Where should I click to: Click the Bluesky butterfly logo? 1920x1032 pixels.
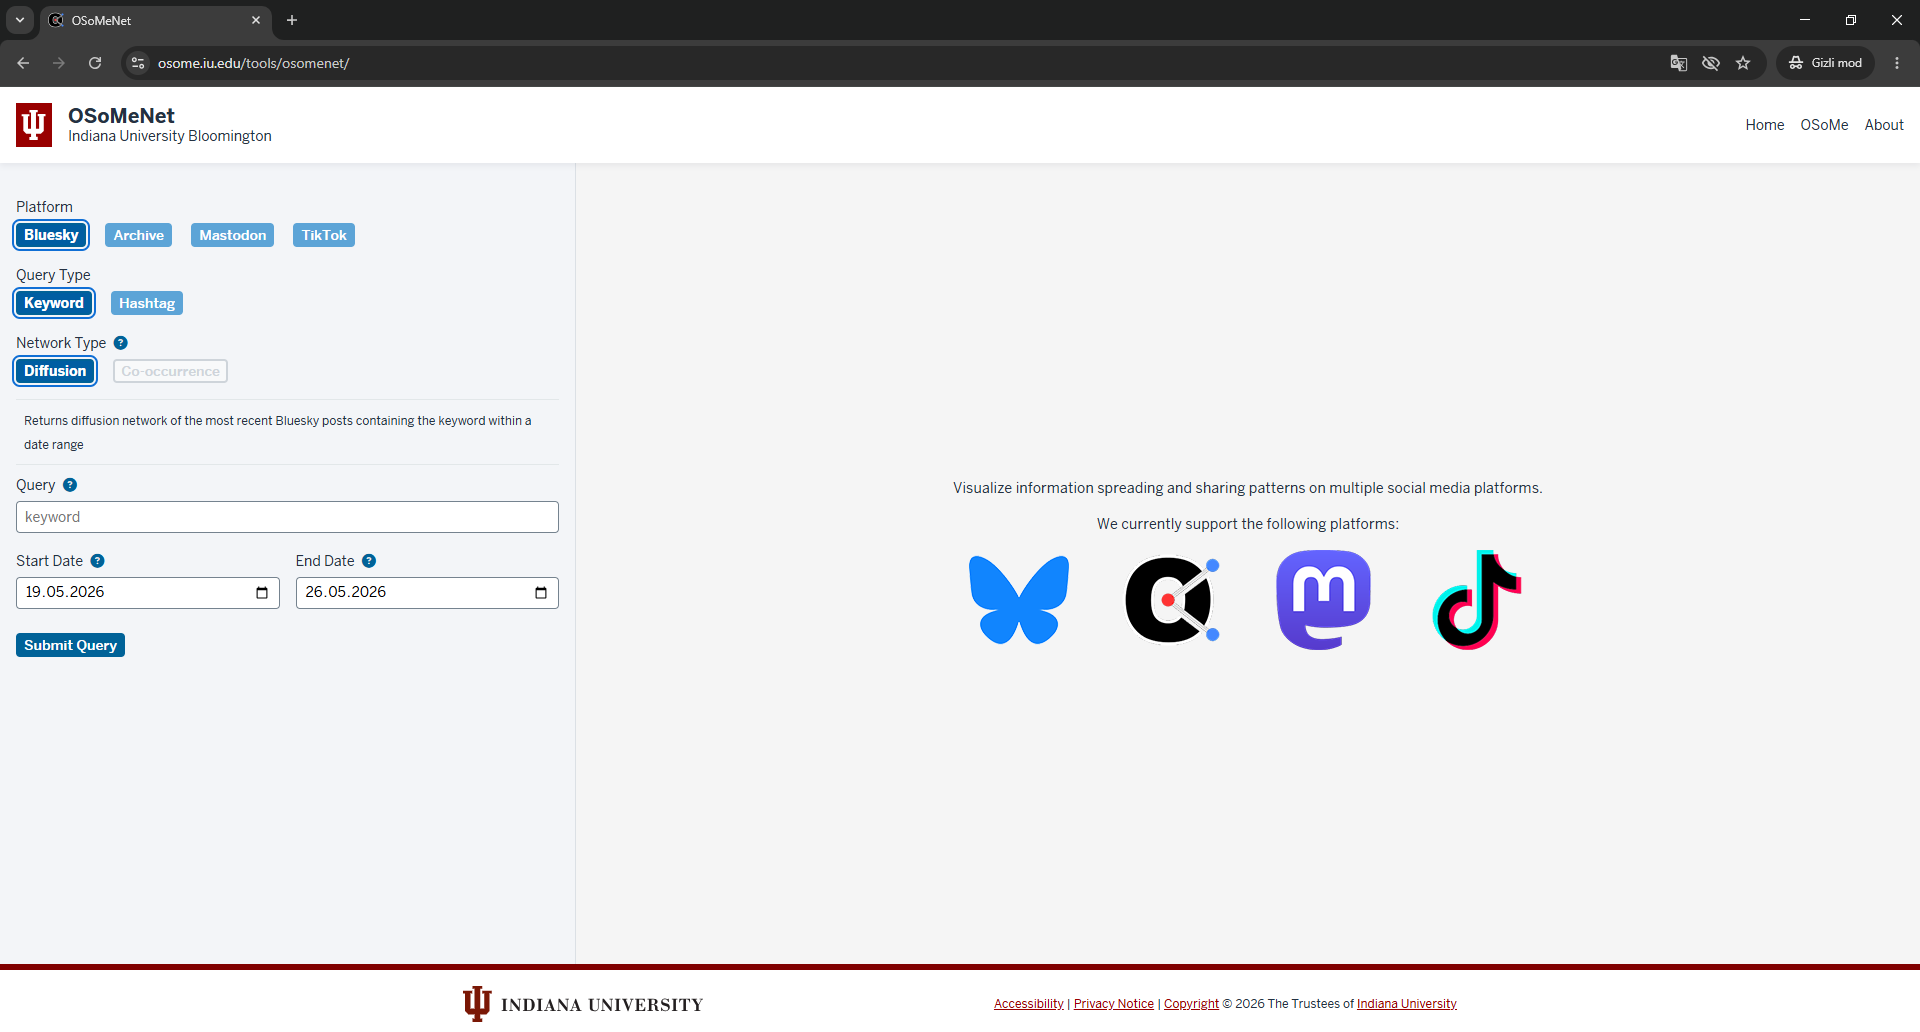click(1019, 600)
